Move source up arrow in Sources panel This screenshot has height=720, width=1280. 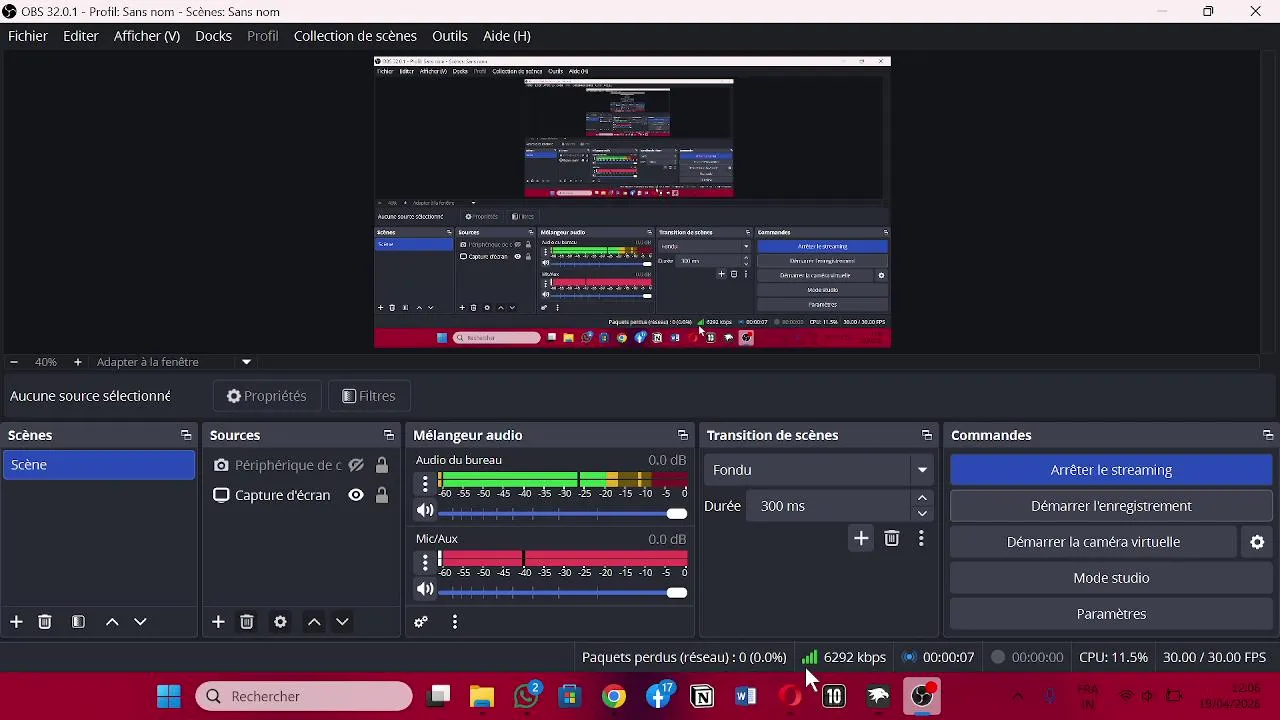314,622
